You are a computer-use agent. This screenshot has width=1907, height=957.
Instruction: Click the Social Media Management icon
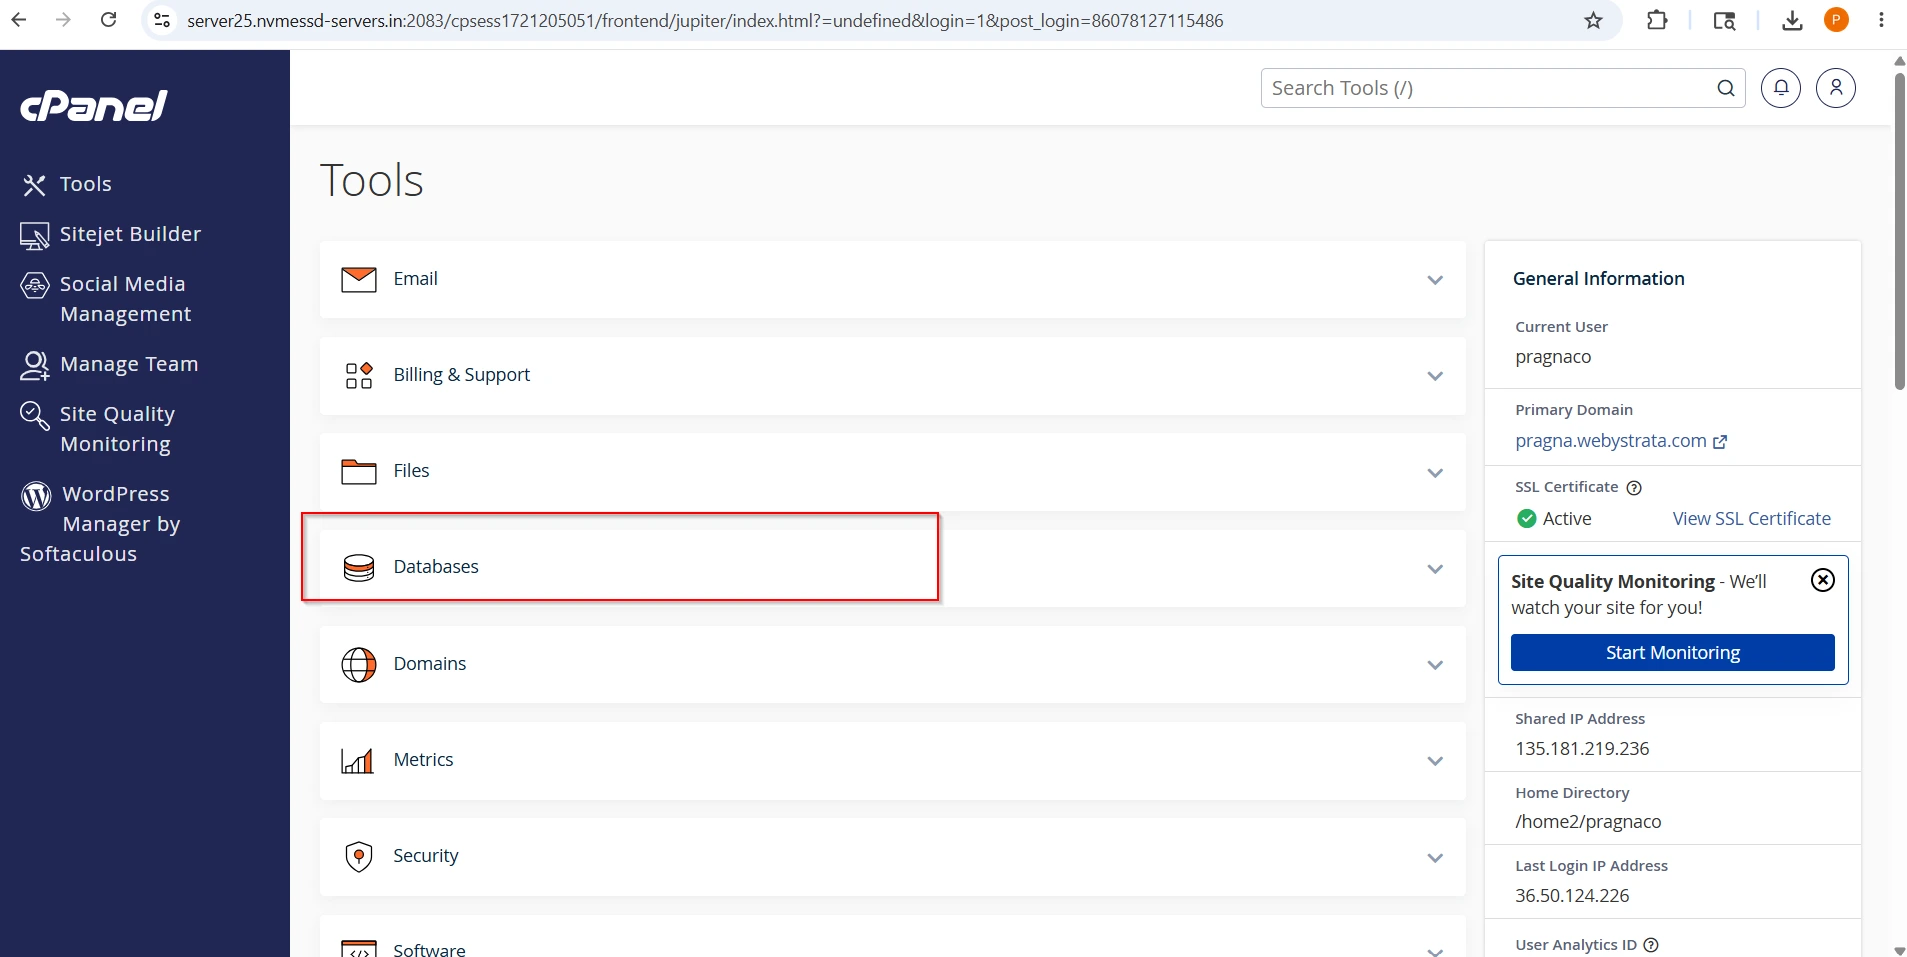[34, 286]
